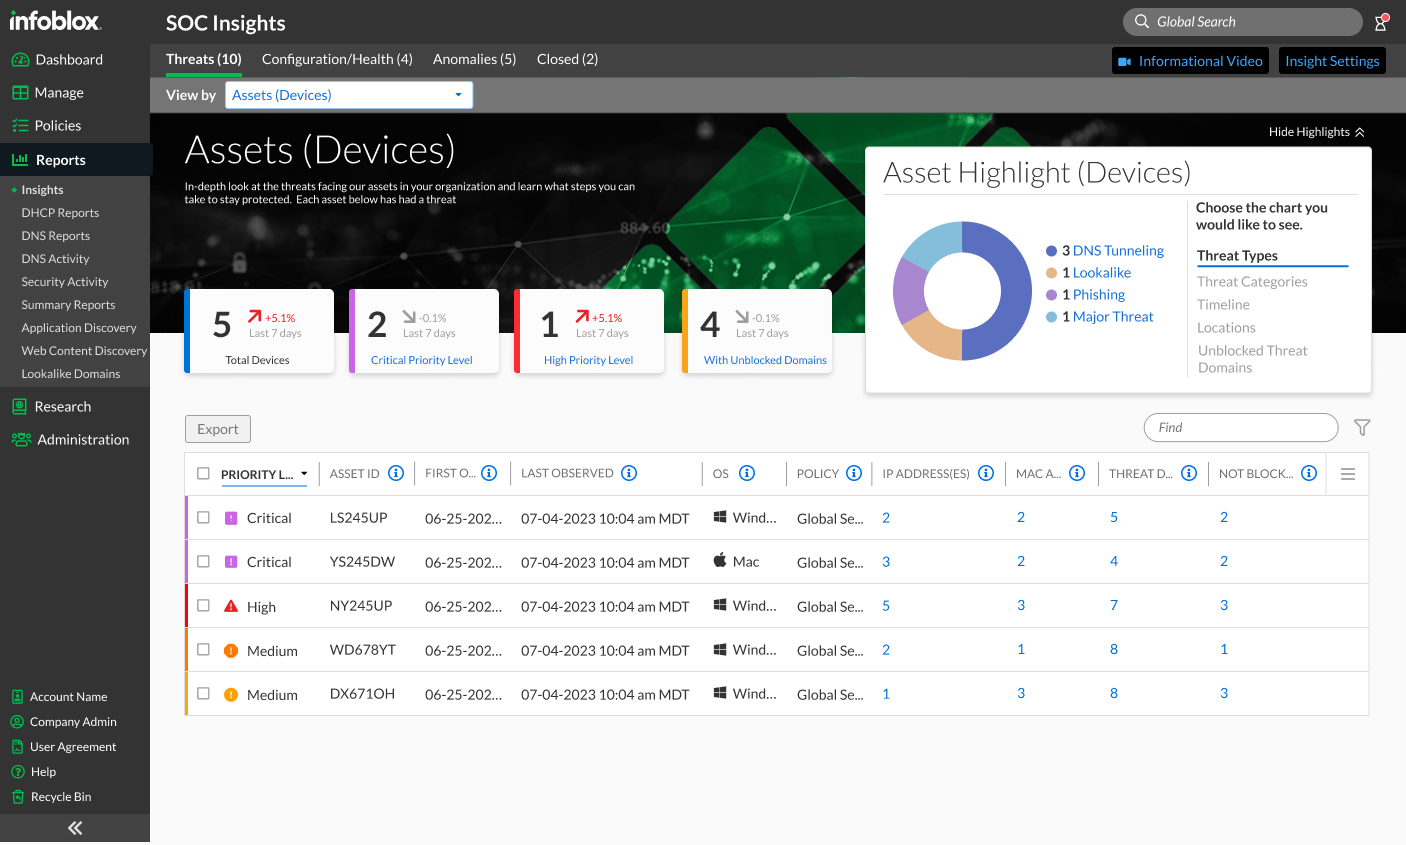Click the Export button

coord(218,429)
